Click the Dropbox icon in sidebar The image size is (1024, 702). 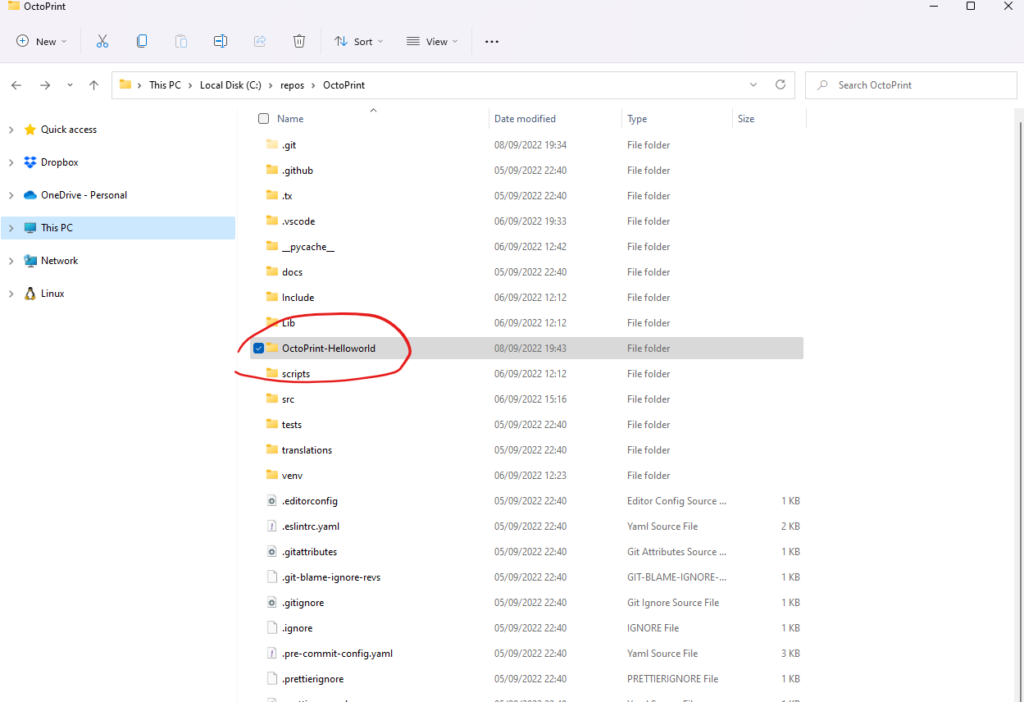30,162
